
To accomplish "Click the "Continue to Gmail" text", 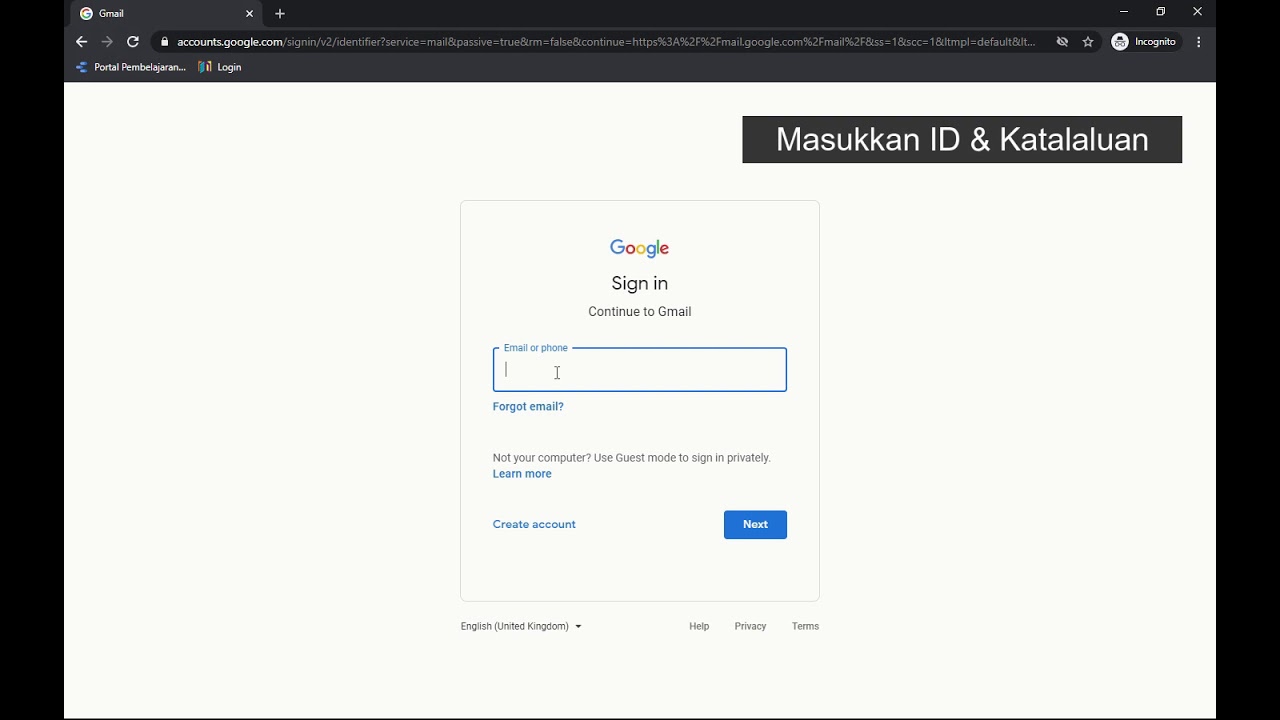I will 640,311.
